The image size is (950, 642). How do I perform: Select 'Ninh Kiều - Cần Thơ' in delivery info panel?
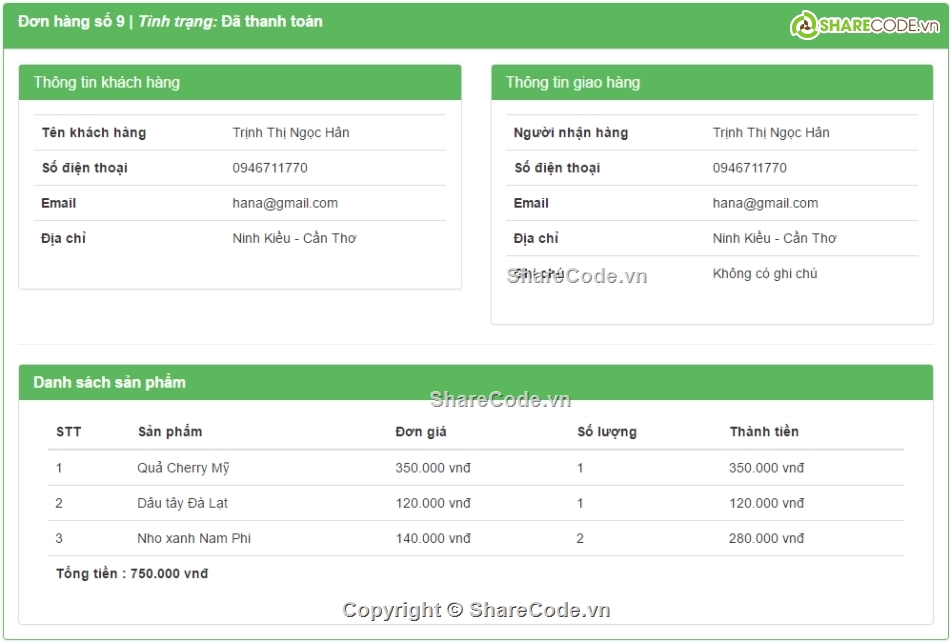pyautogui.click(x=775, y=238)
